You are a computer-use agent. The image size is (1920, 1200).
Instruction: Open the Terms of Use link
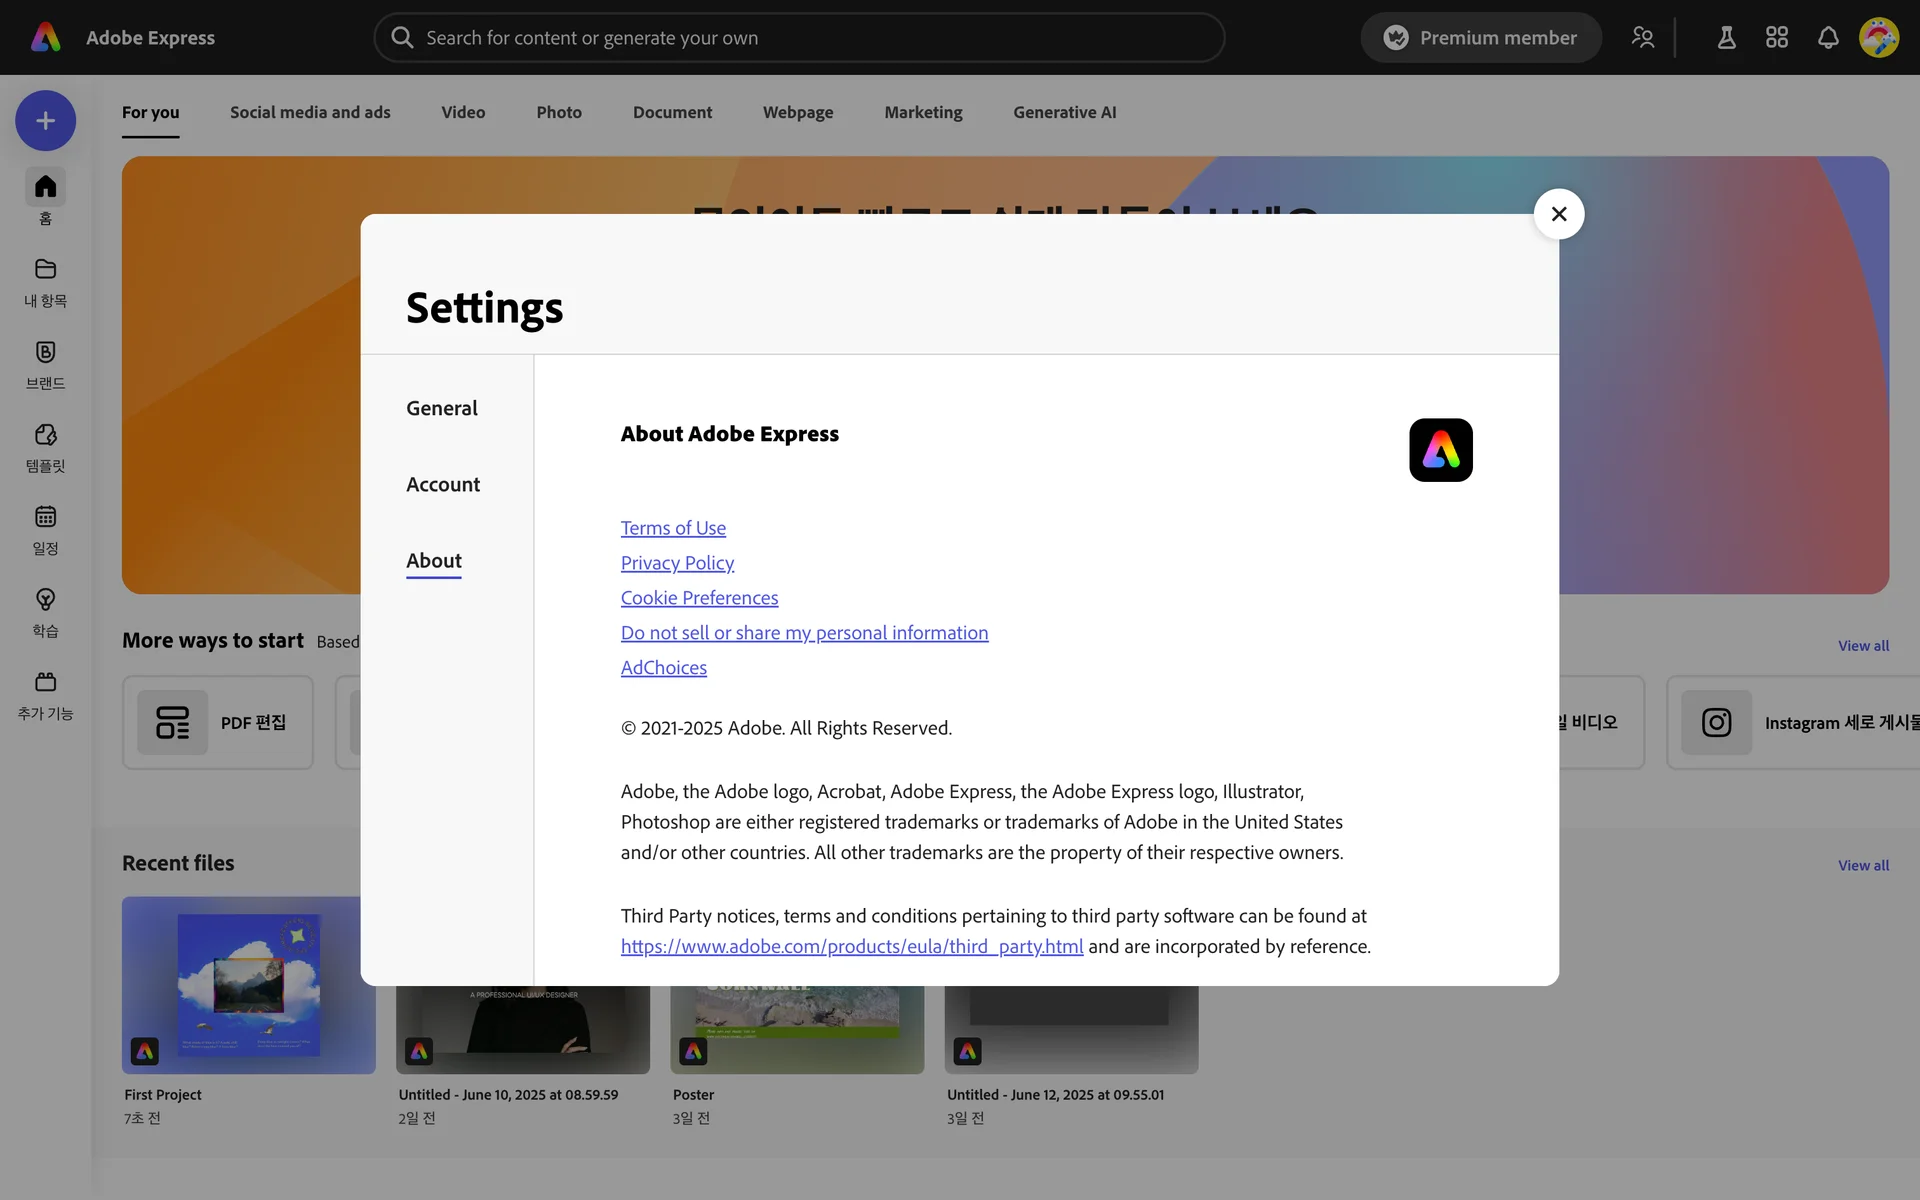pos(673,528)
